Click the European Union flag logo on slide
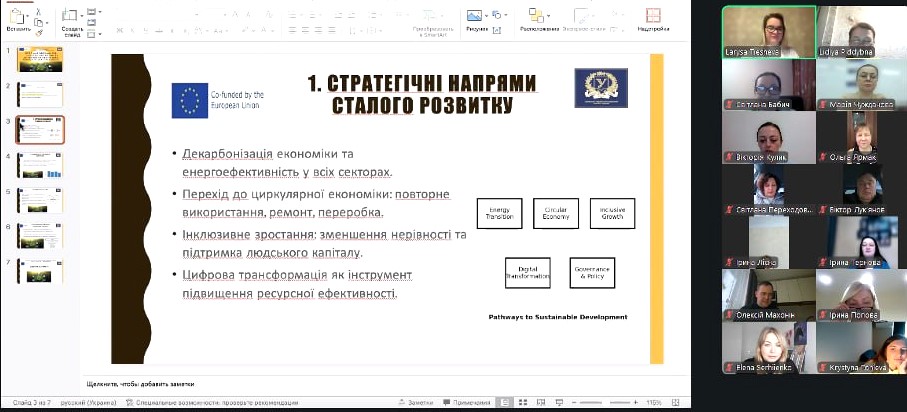The height and width of the screenshot is (412, 907). point(190,100)
